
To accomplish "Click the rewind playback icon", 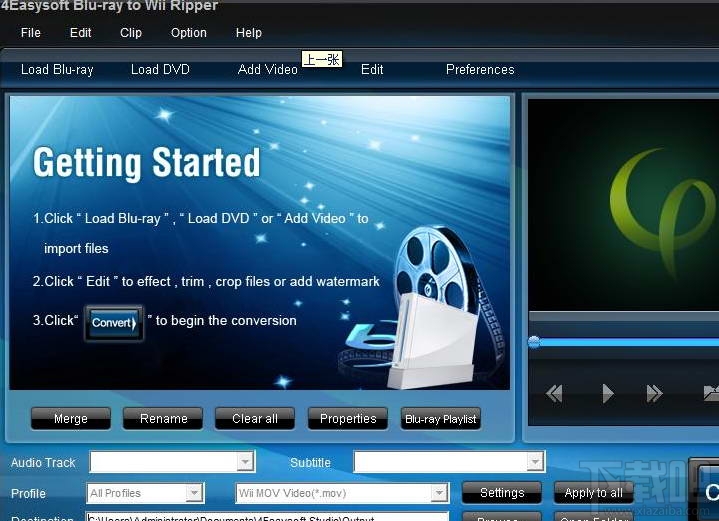I will point(554,393).
